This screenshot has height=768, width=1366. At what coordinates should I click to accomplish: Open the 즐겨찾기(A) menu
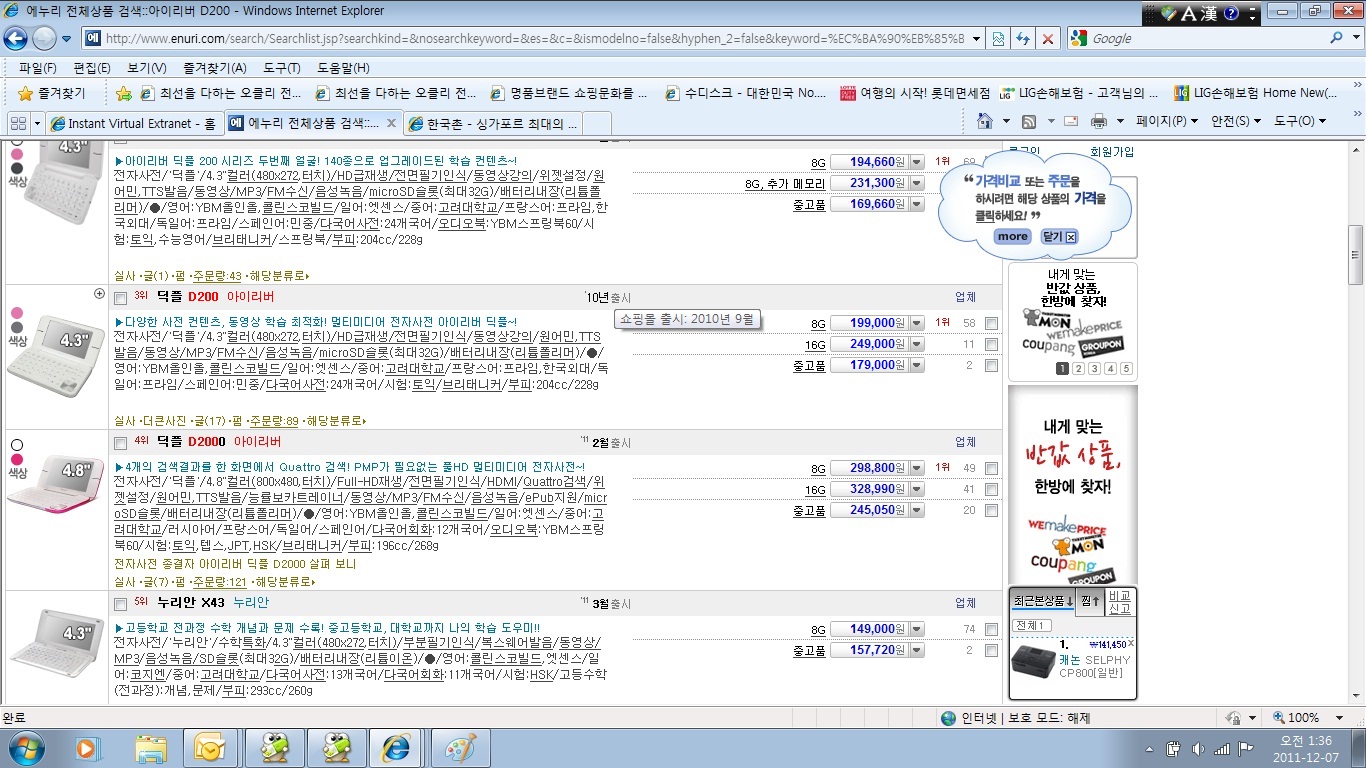coord(214,68)
